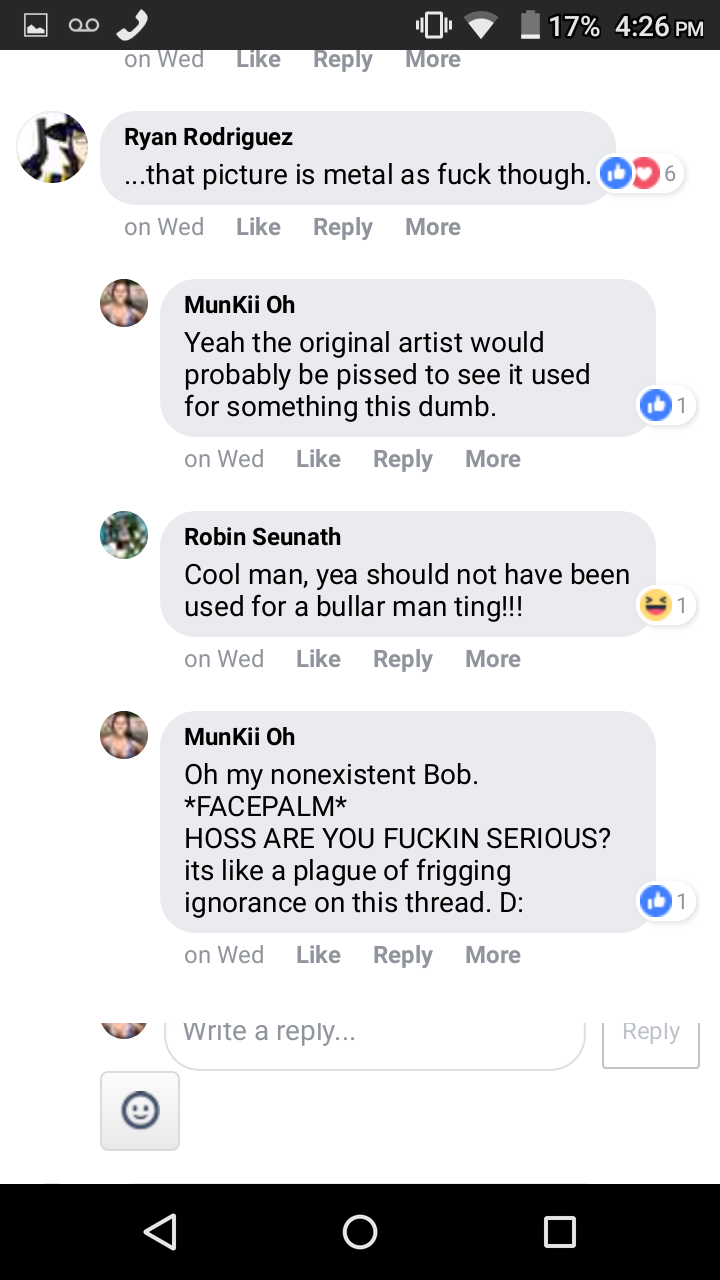This screenshot has width=720, height=1280.
Task: Click the like count on MunKii Oh's last comment
Action: tap(687, 901)
